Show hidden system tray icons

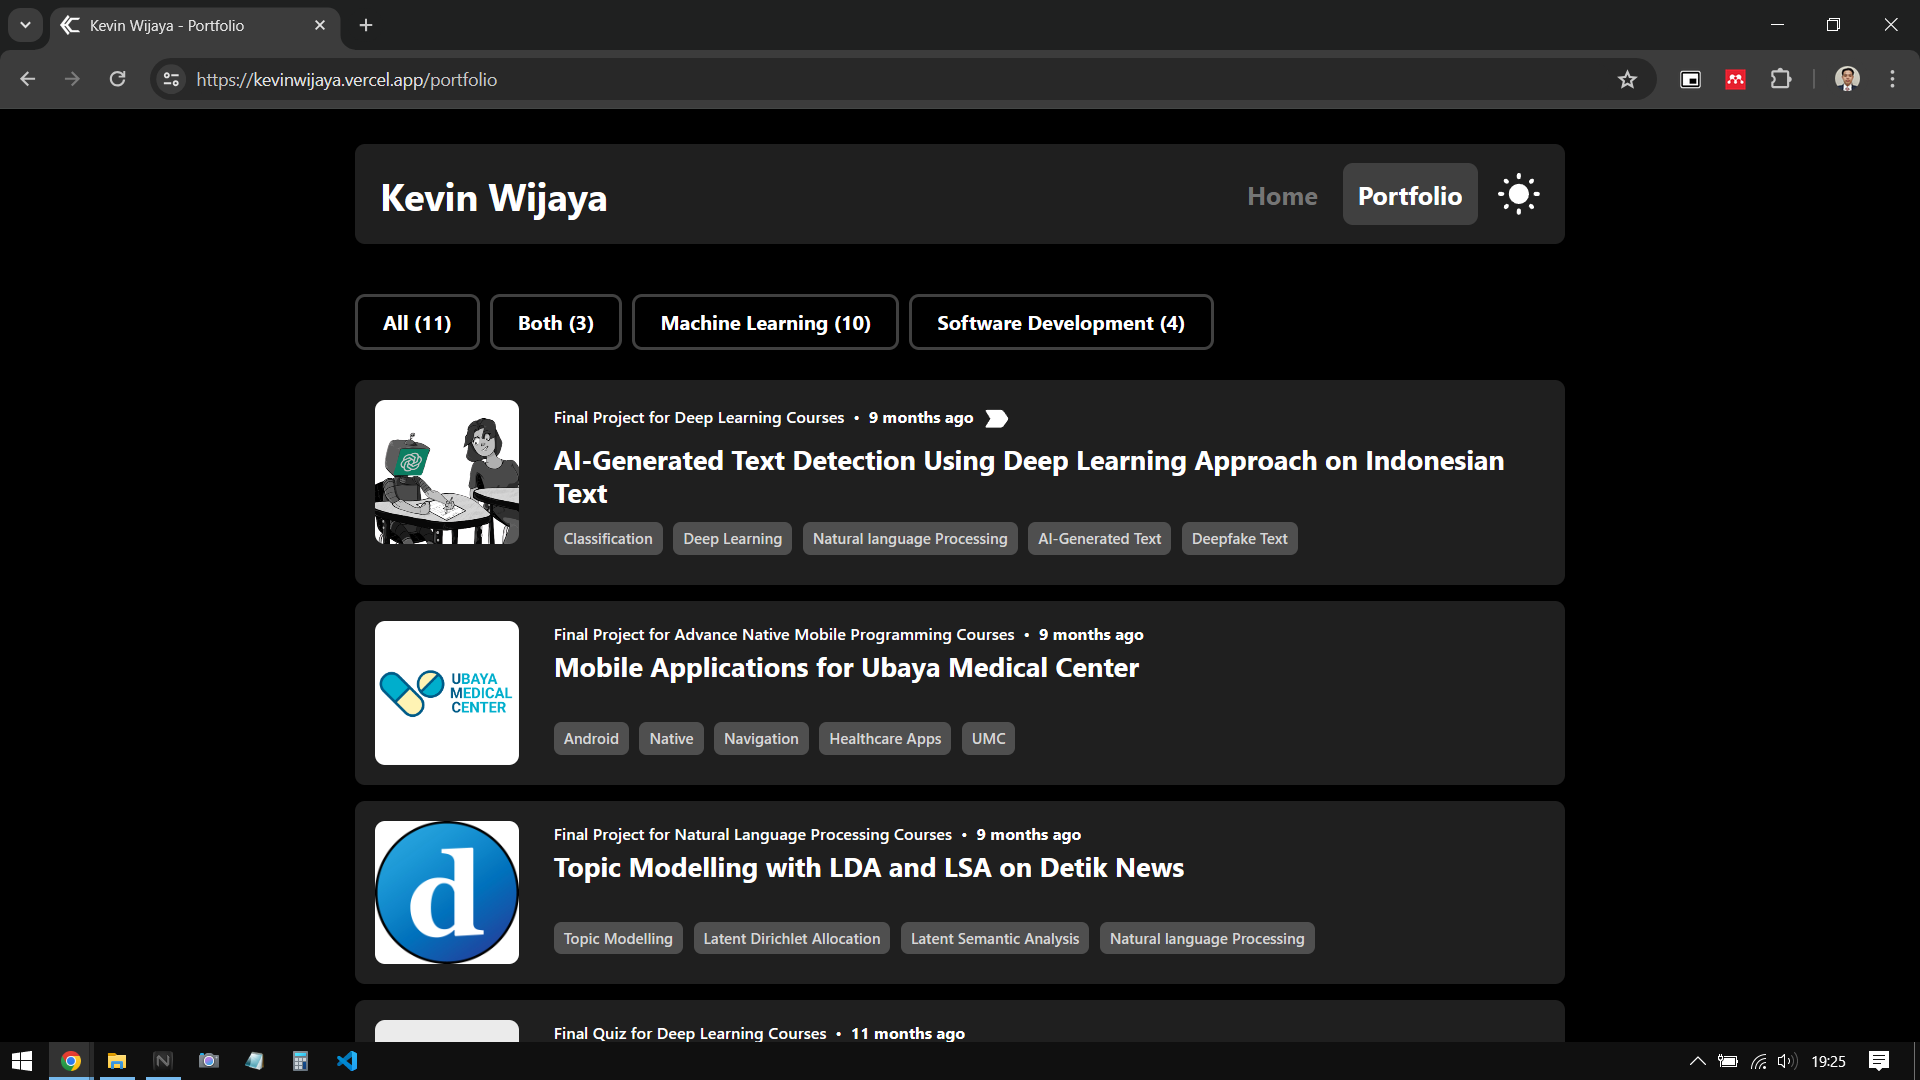pos(1697,1061)
